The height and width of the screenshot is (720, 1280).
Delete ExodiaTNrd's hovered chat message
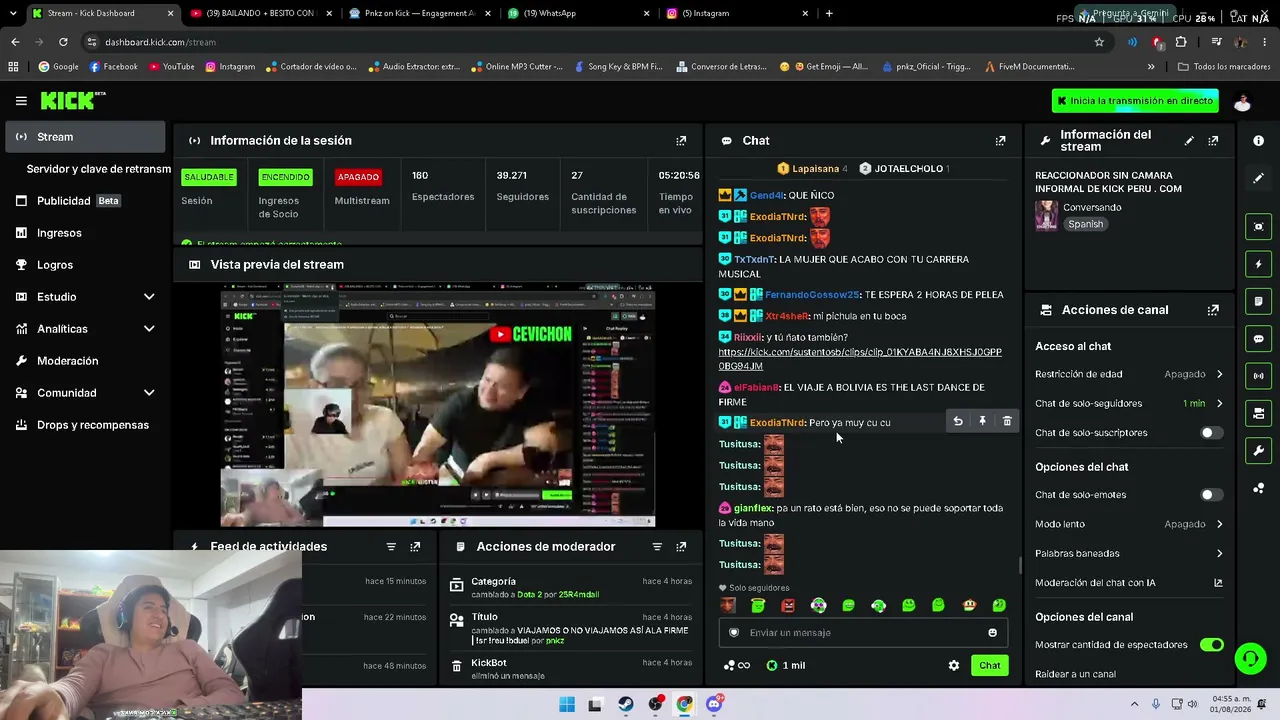click(x=1007, y=422)
